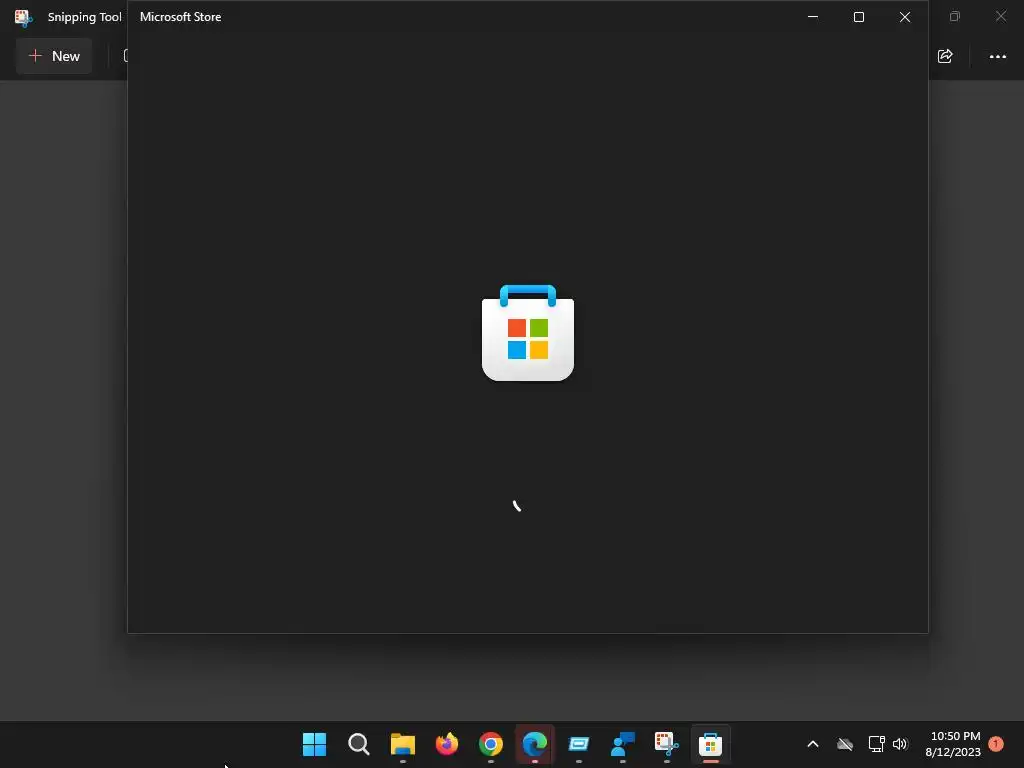Click the Microsoft Store taskbar icon

[x=711, y=744]
